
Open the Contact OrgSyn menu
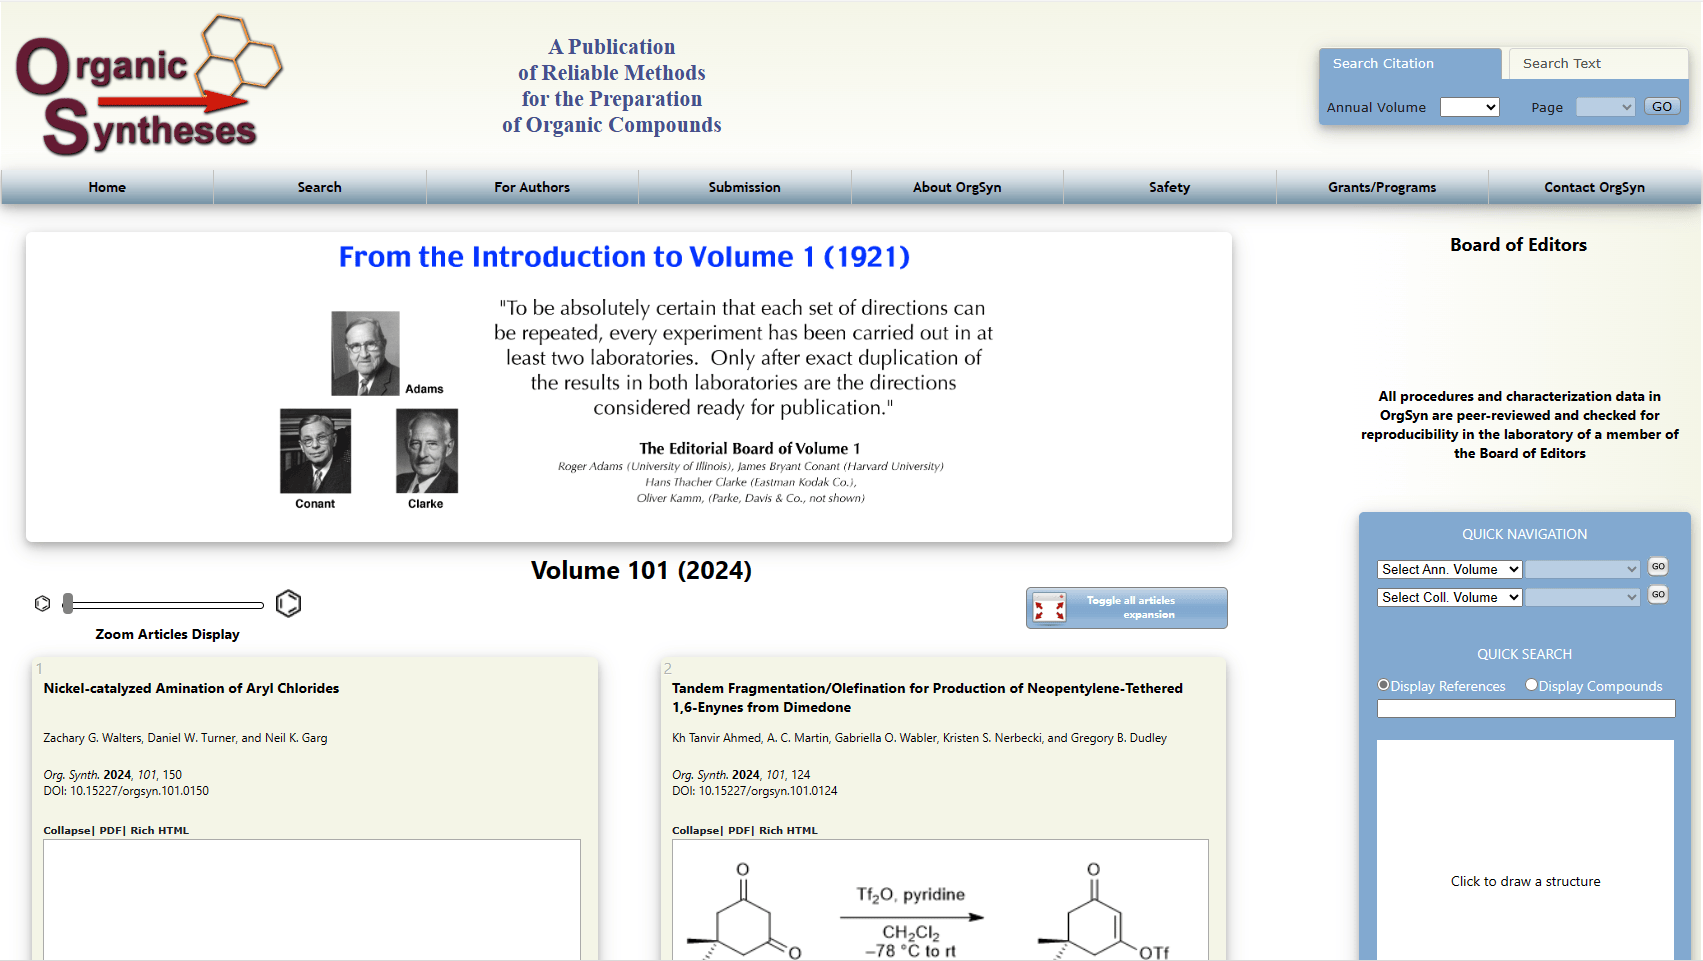1594,187
